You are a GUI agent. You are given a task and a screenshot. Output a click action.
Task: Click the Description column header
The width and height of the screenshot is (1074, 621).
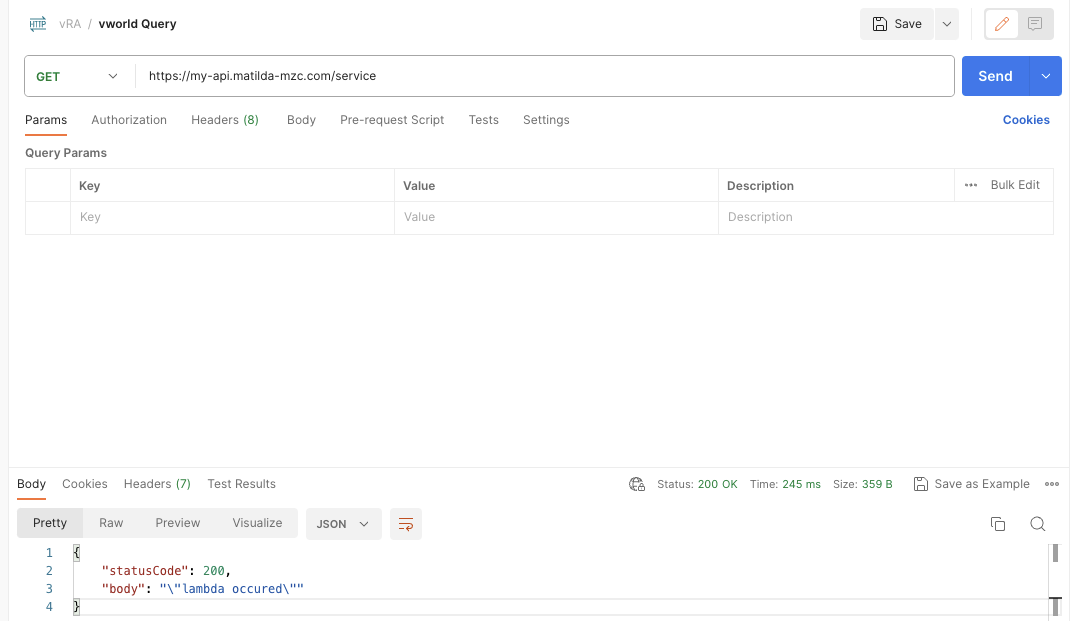coord(760,186)
